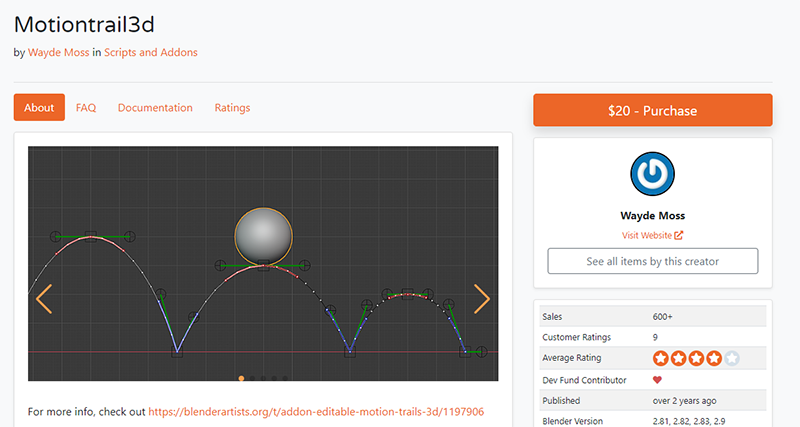Open the About tab
Screen dimensions: 800x427
pos(39,108)
